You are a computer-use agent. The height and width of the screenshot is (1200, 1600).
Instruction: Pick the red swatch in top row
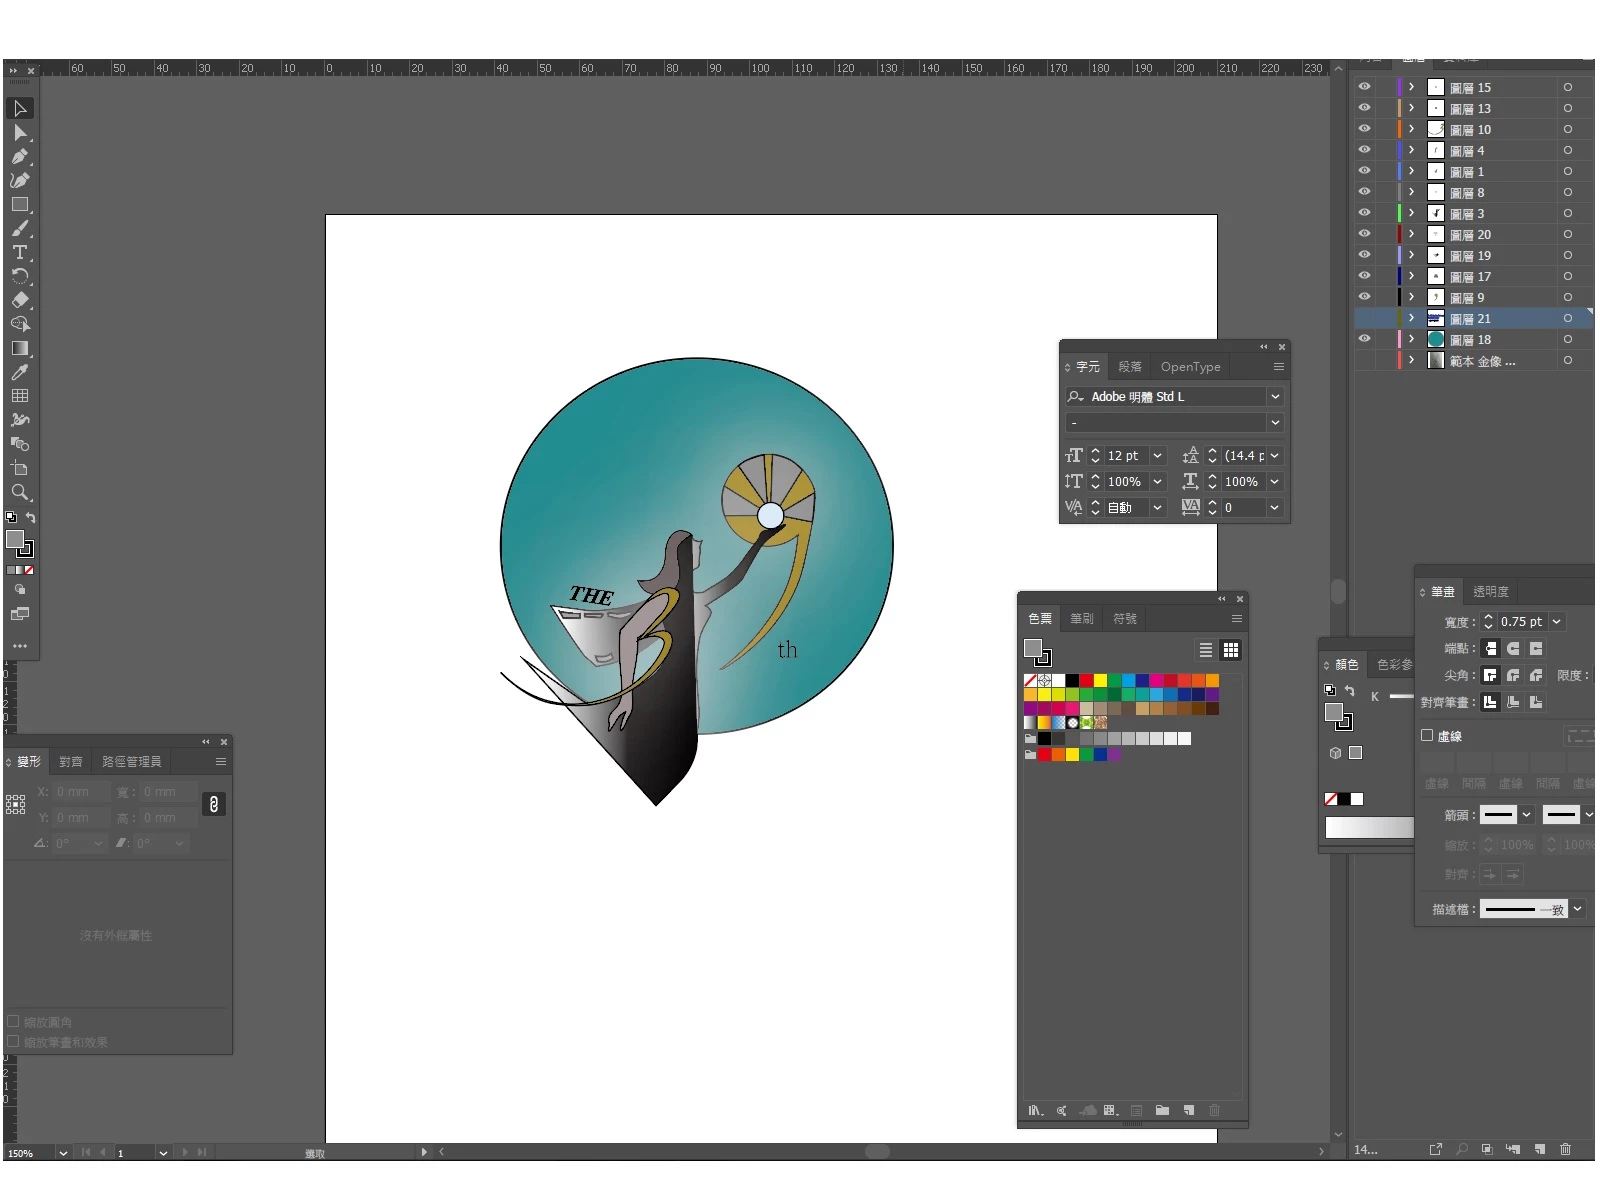1086,680
